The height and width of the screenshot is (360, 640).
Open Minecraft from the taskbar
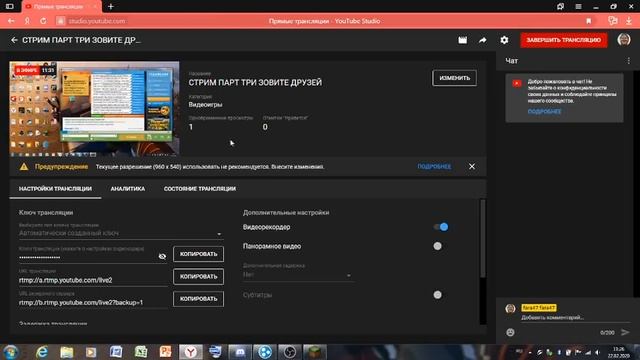point(315,352)
